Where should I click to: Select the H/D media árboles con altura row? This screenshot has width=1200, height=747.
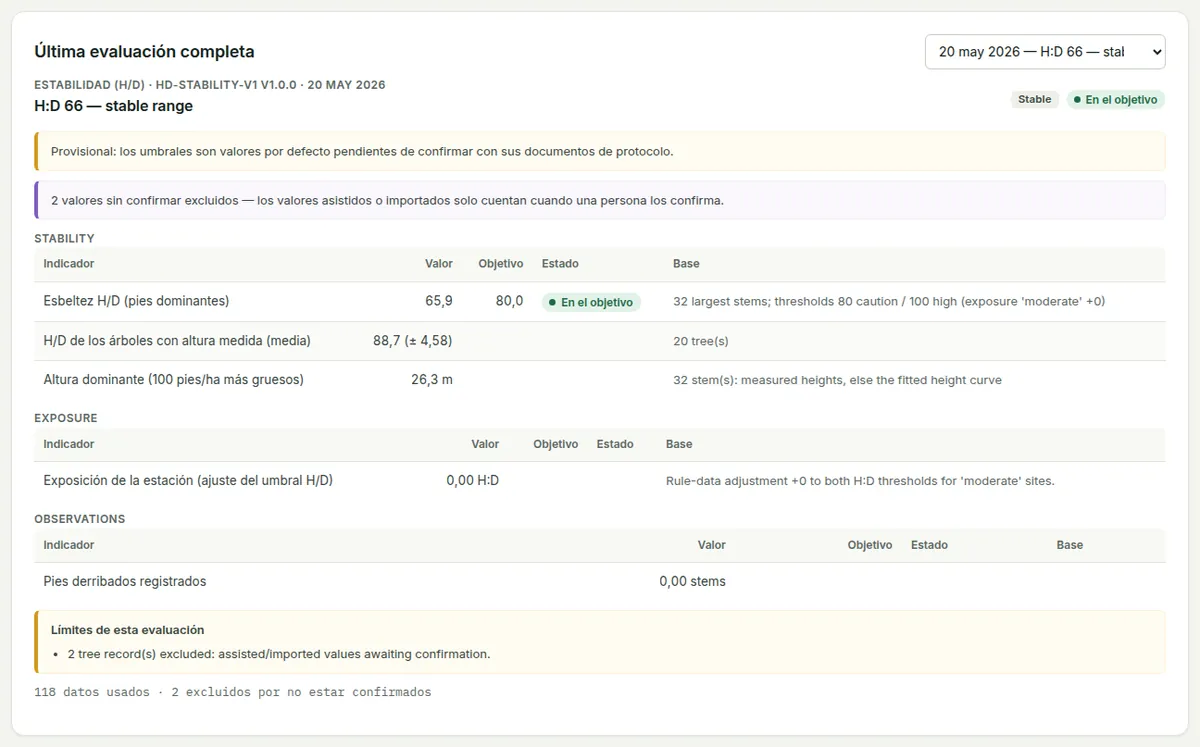click(x=600, y=341)
